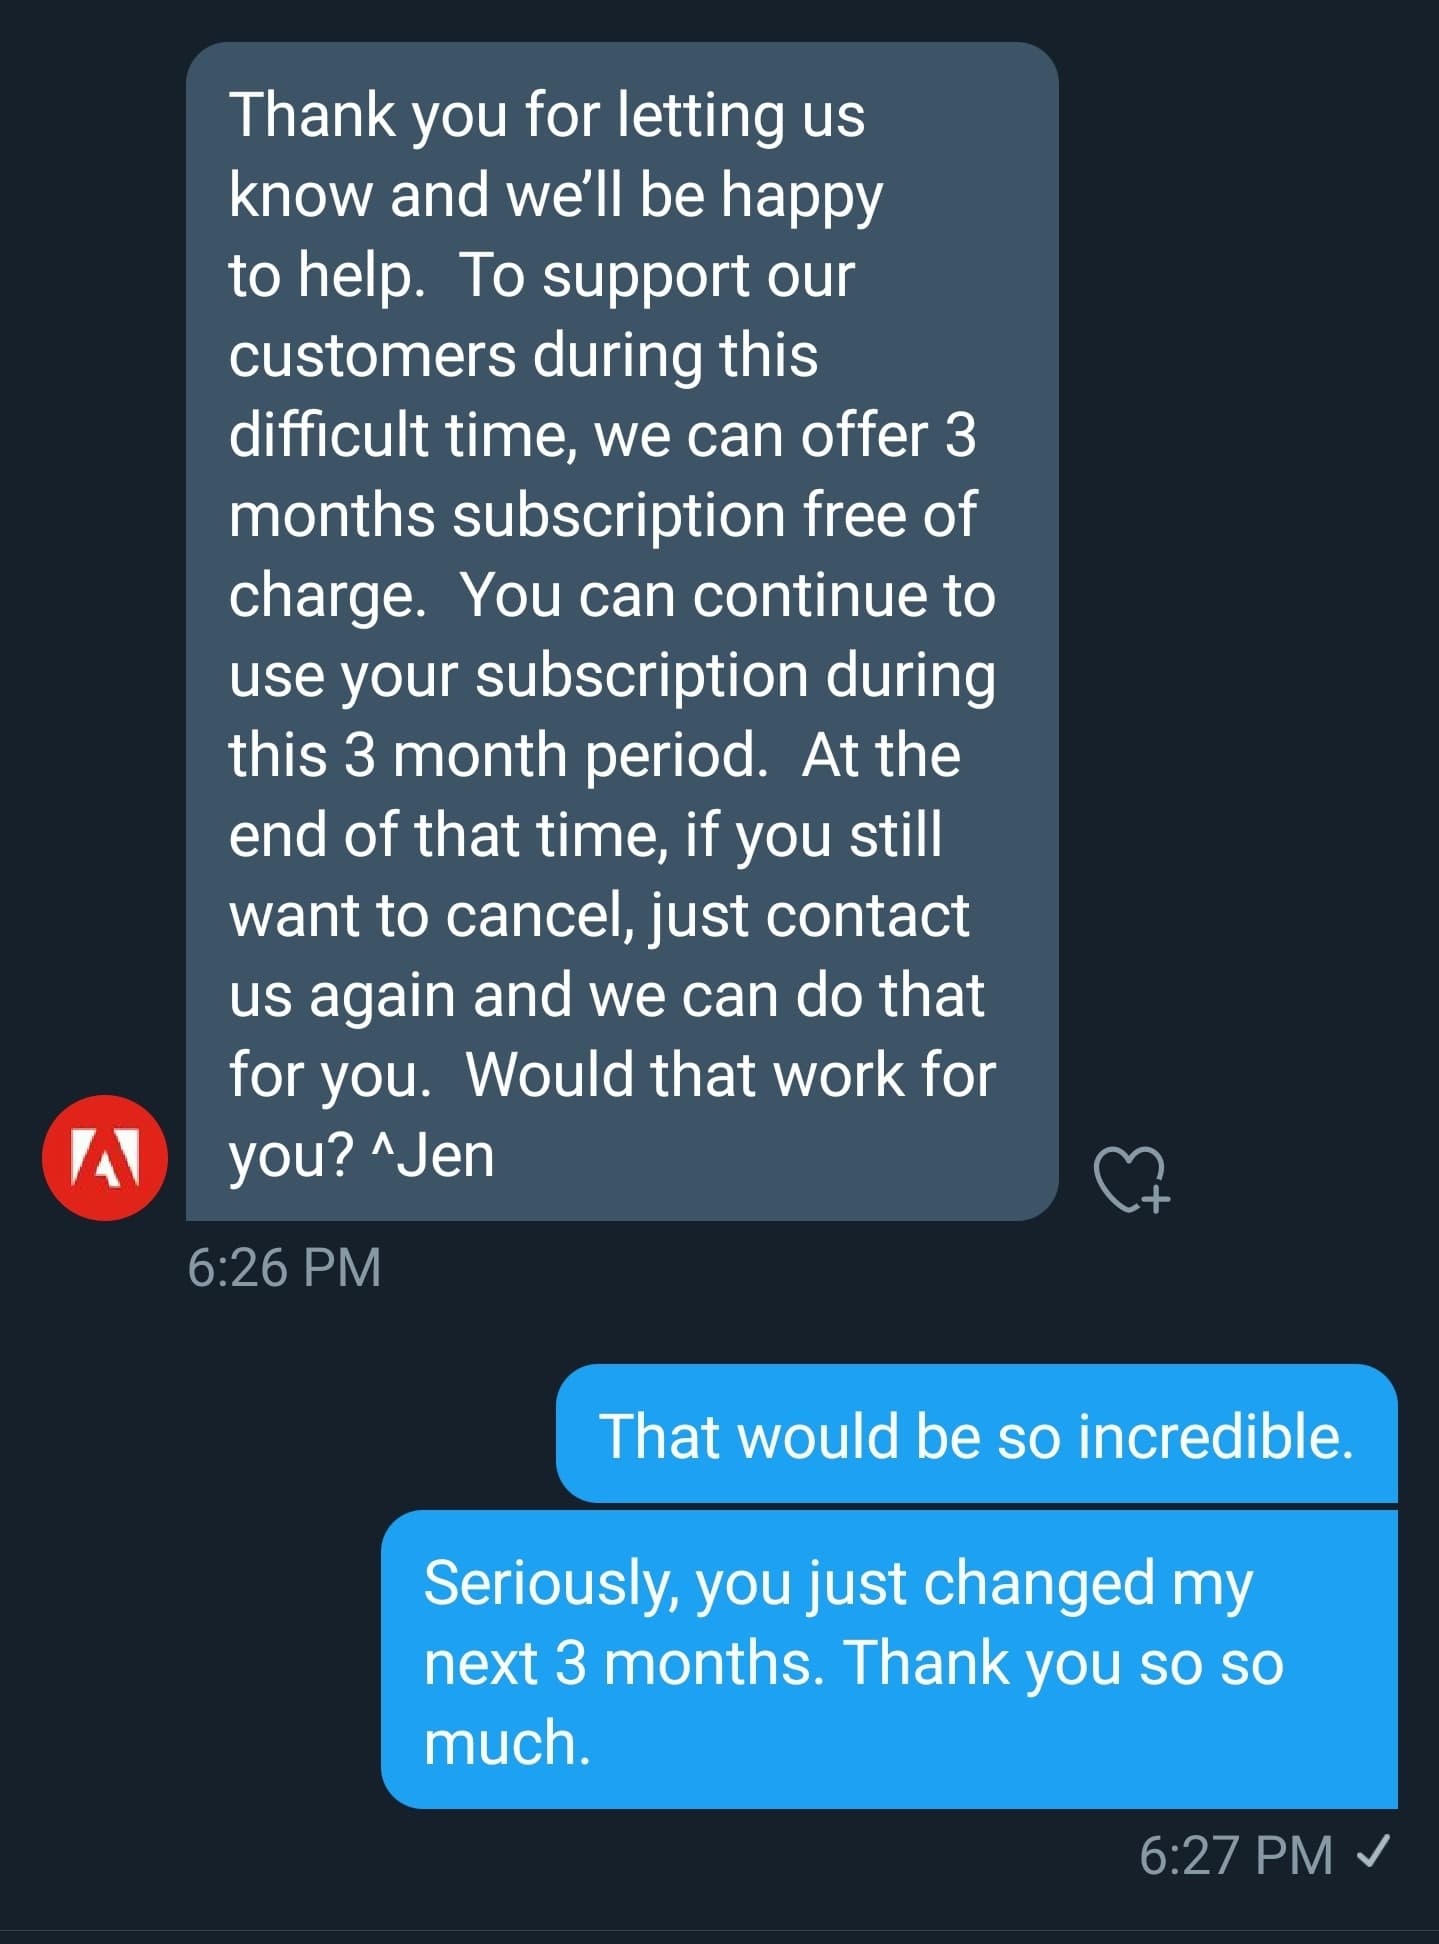This screenshot has height=1944, width=1439.
Task: Tap the "this 3 month period." text
Action: [497, 755]
